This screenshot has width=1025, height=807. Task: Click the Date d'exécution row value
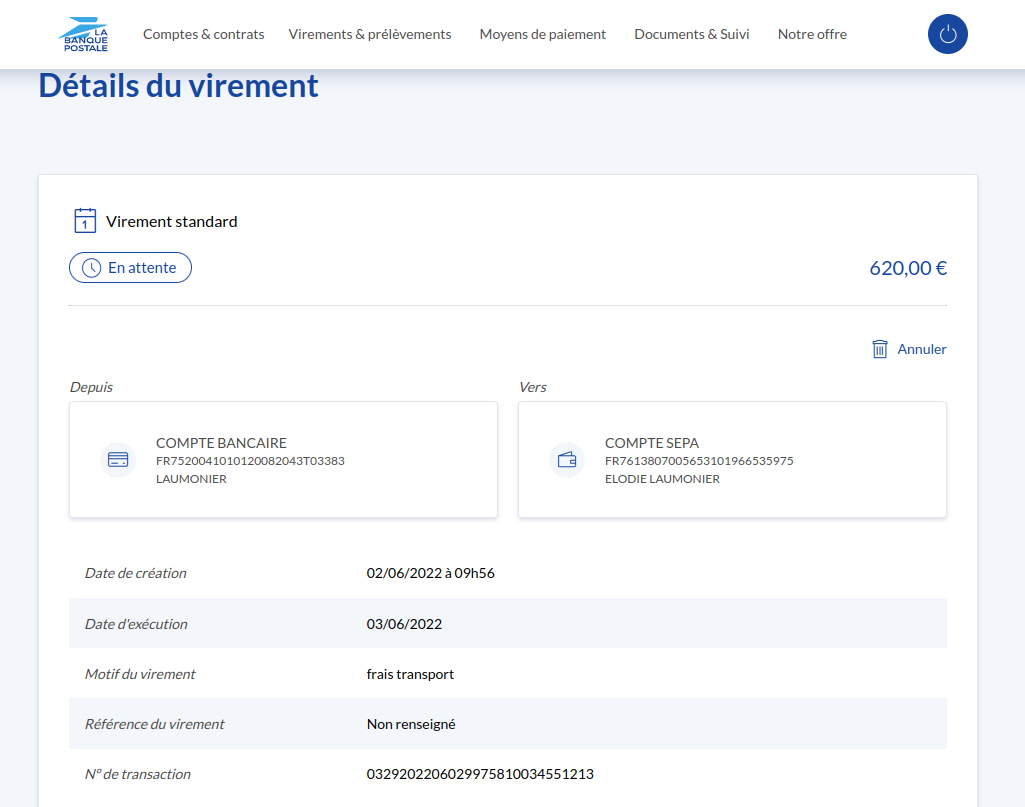coord(404,624)
